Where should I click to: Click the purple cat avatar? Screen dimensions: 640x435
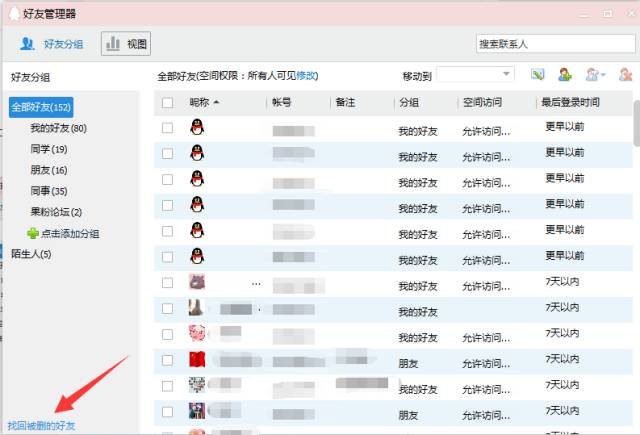coord(197,282)
